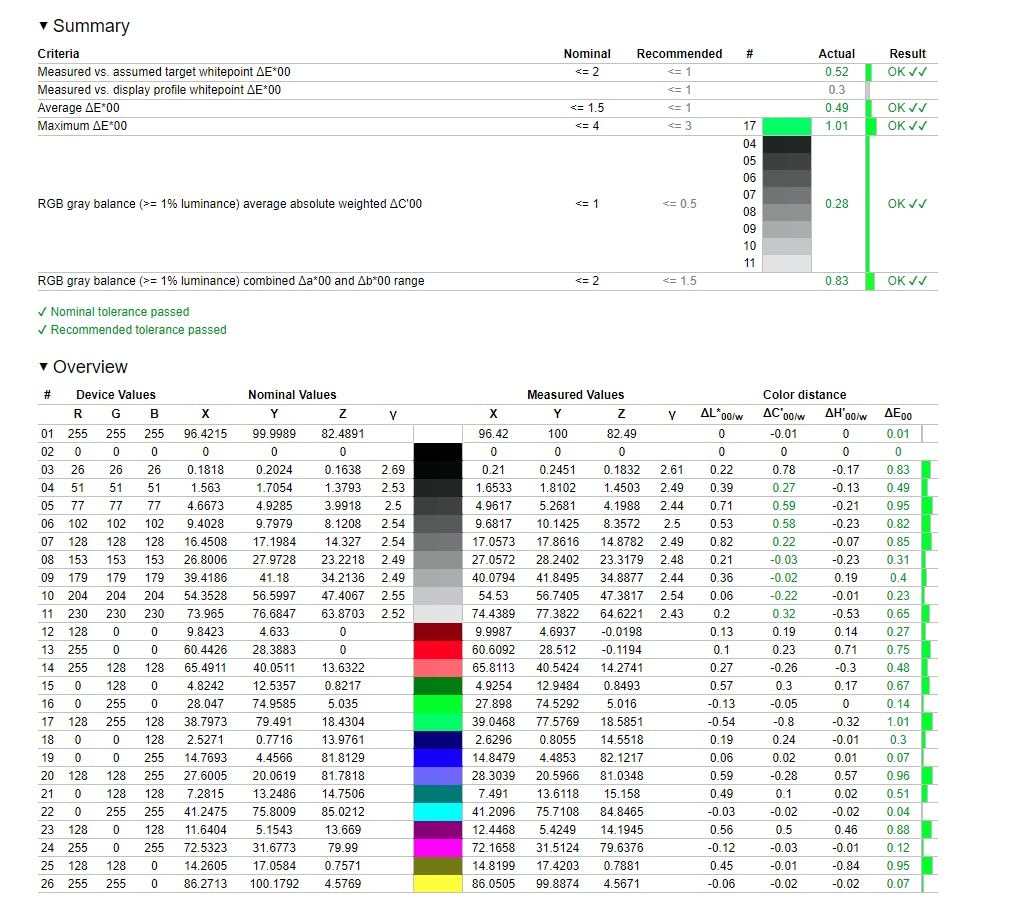
Task: Click the 'Result' column header
Action: pyautogui.click(x=907, y=54)
